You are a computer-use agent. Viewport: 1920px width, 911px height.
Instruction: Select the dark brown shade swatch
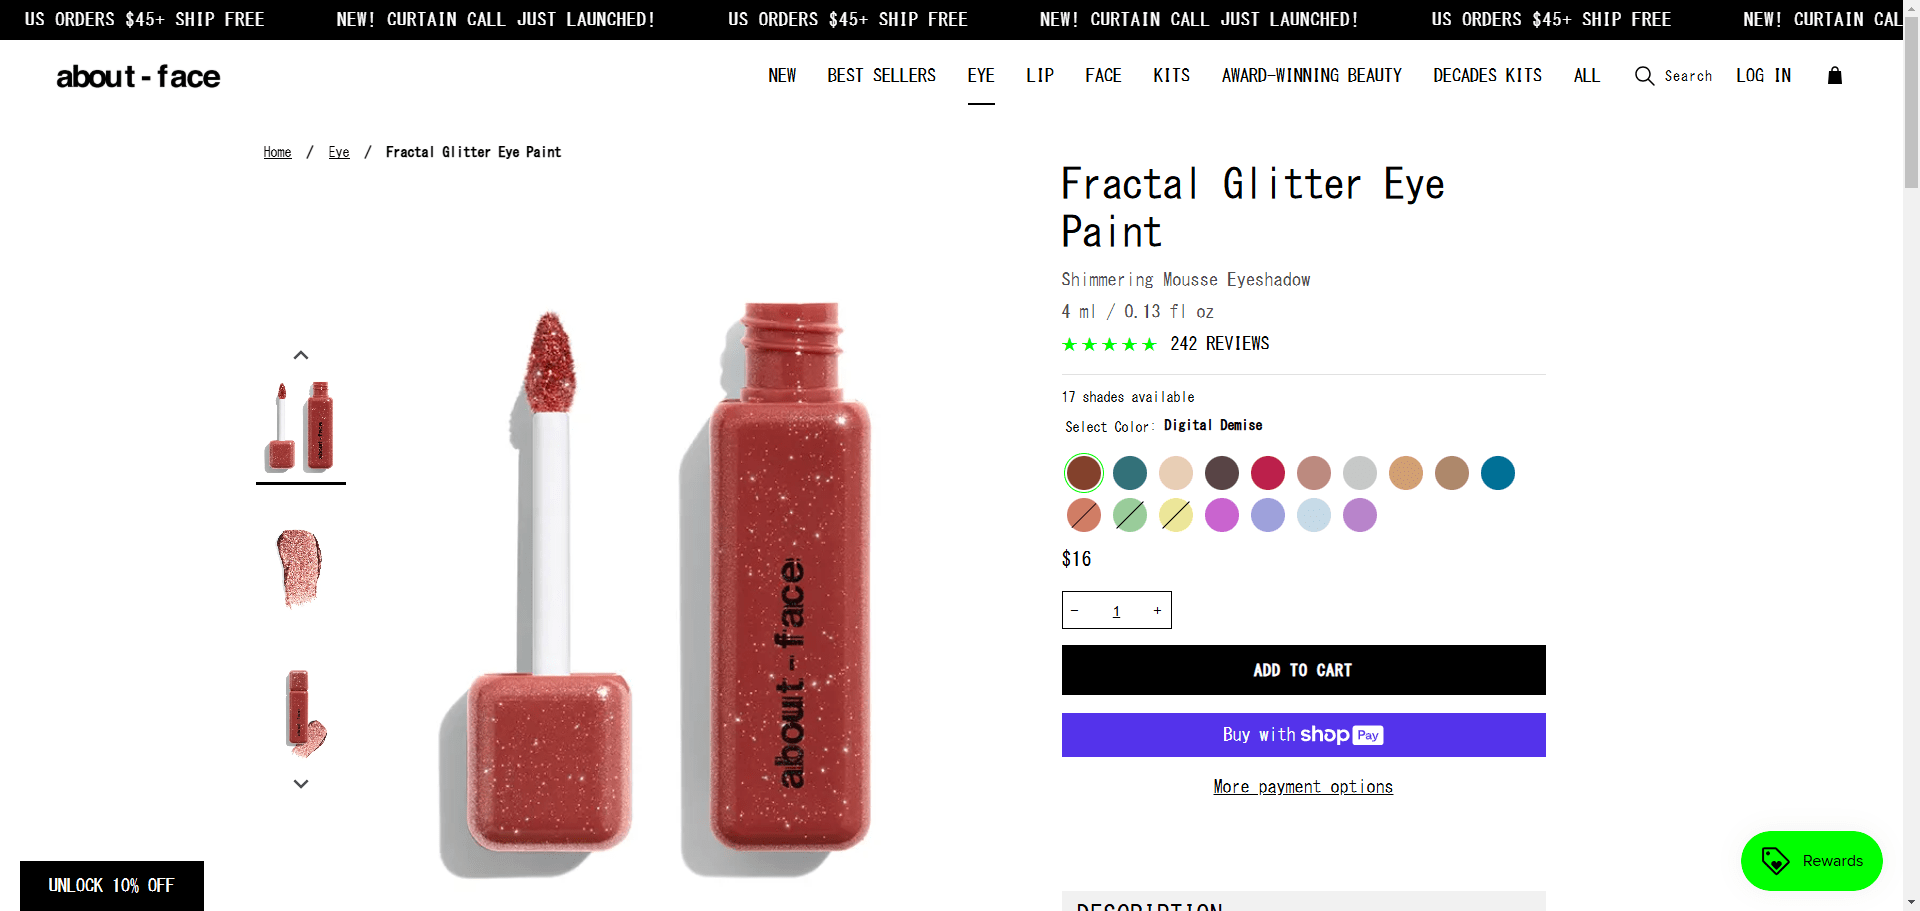1221,473
